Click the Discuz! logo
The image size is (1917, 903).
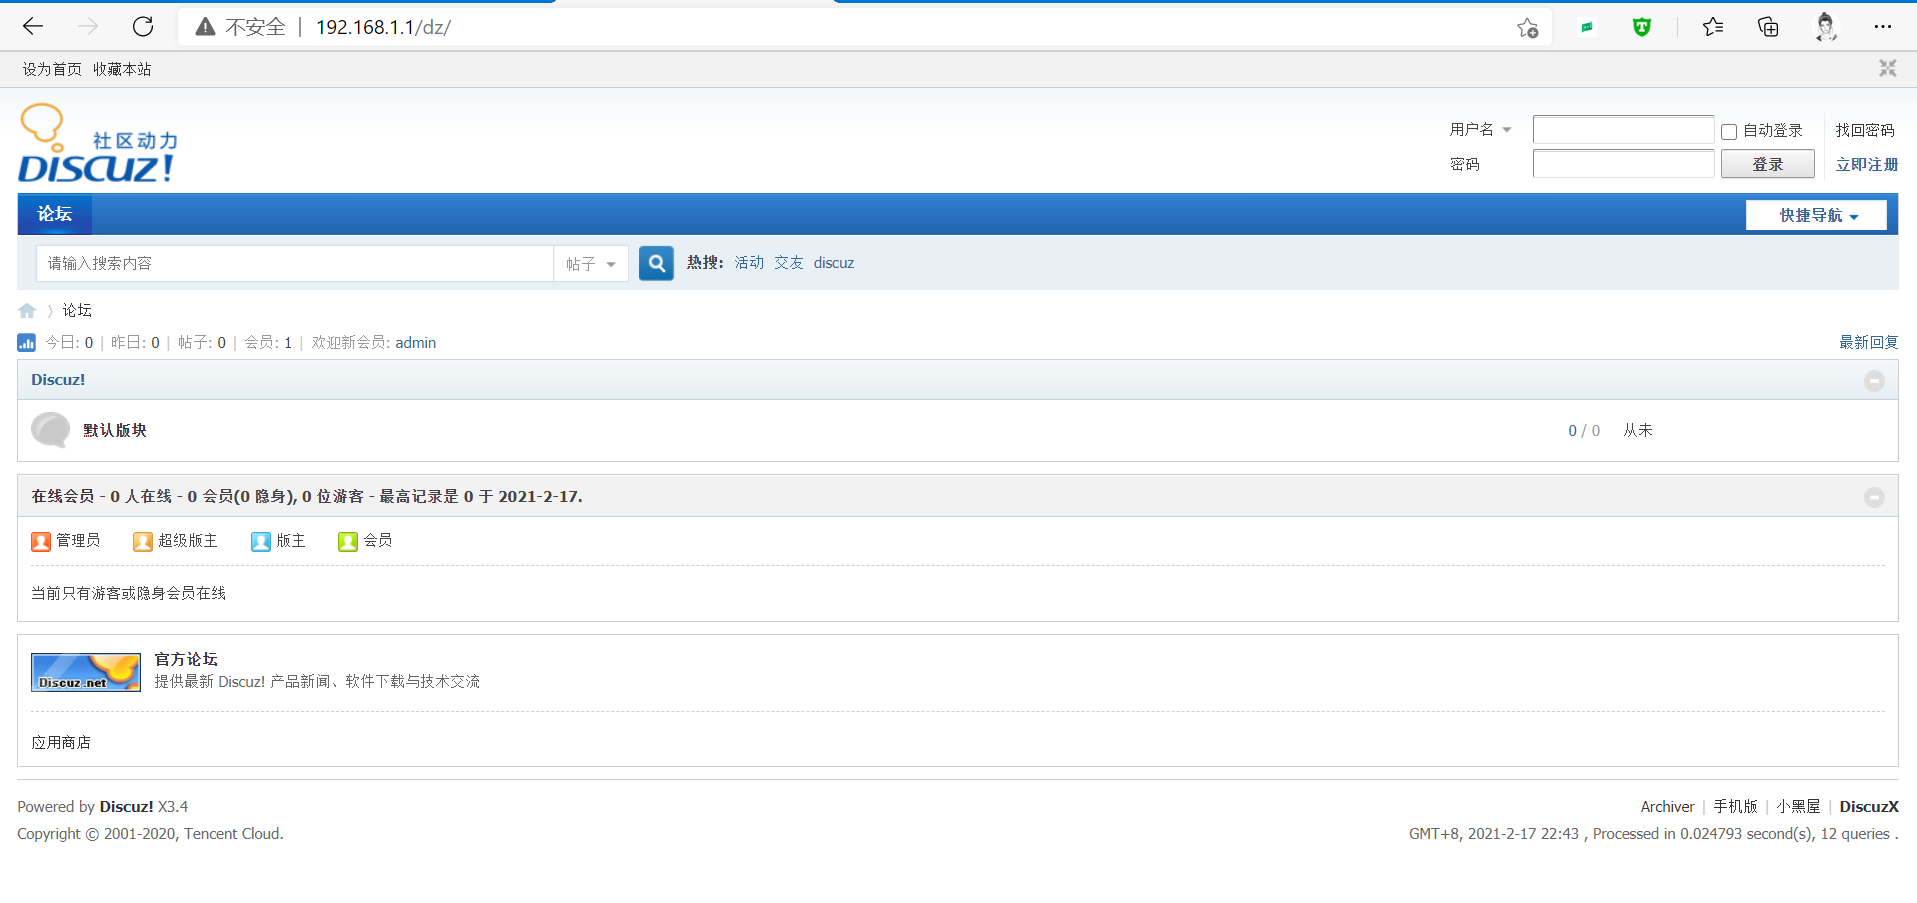pyautogui.click(x=97, y=145)
